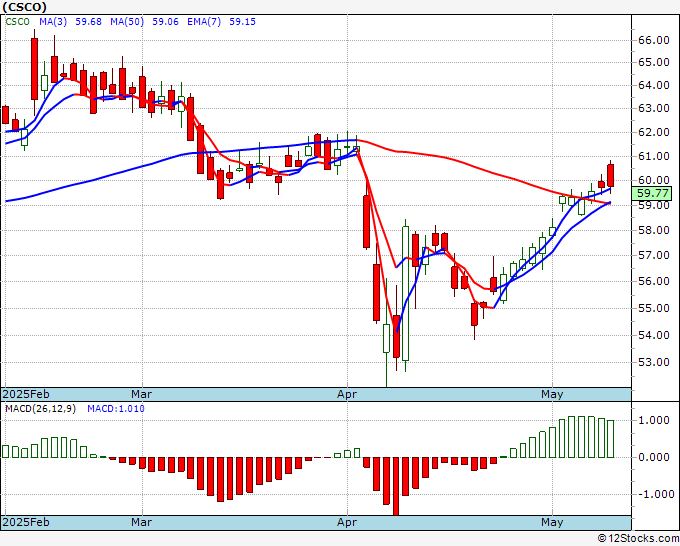Click the deepest red MACD bar in April
Screen dimensions: 680x546
point(396,486)
